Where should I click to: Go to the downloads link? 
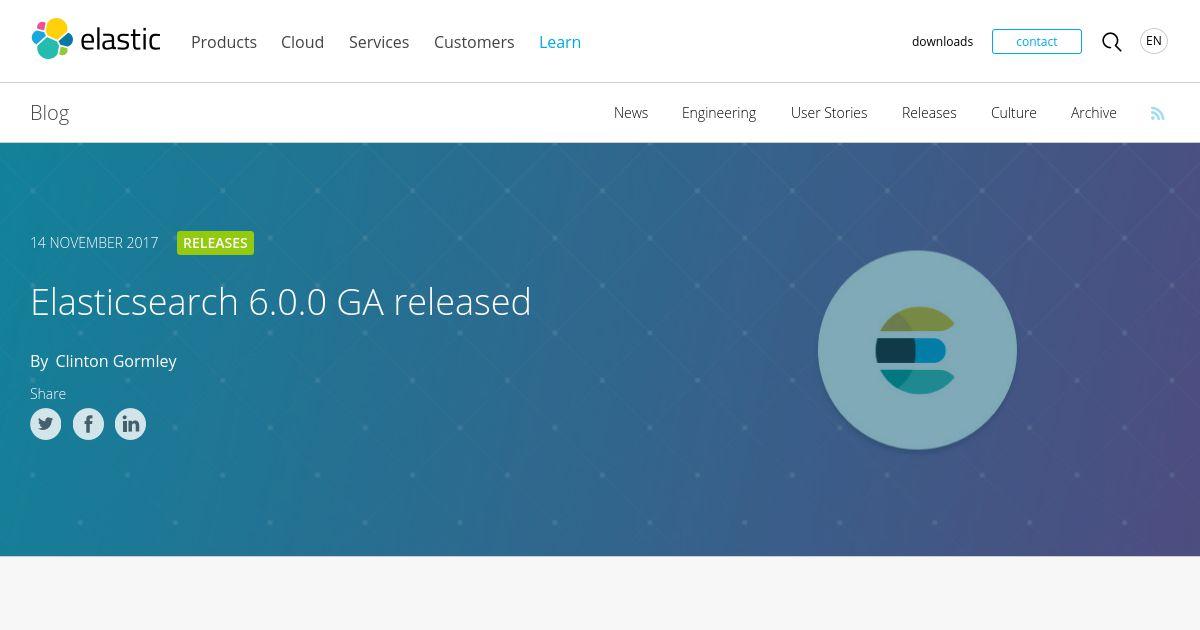[942, 42]
